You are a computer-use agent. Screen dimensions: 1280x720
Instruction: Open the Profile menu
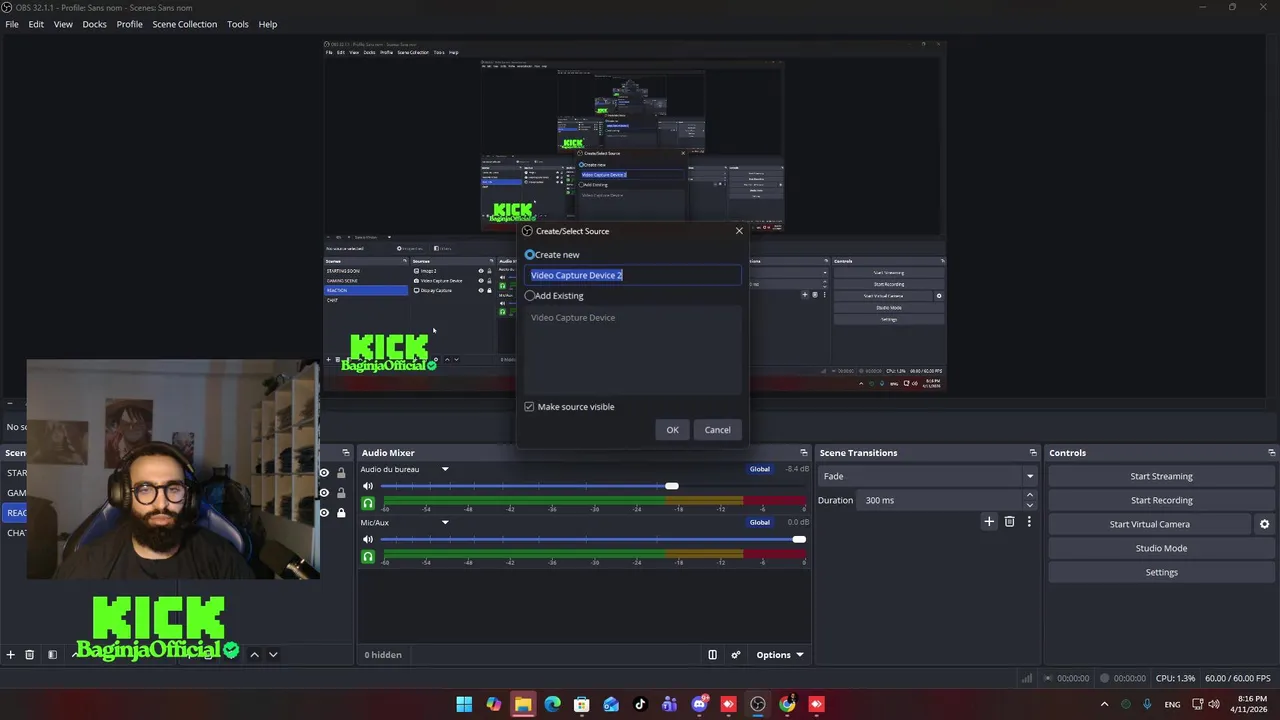tap(129, 24)
